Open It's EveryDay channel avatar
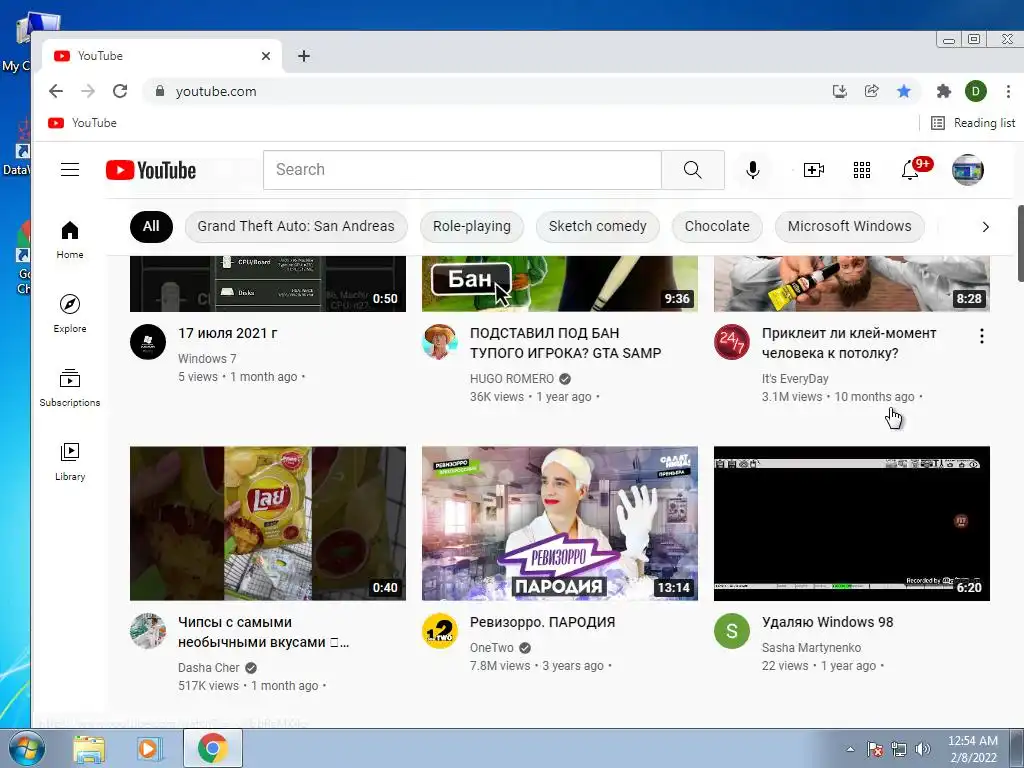1024x768 pixels. click(731, 342)
